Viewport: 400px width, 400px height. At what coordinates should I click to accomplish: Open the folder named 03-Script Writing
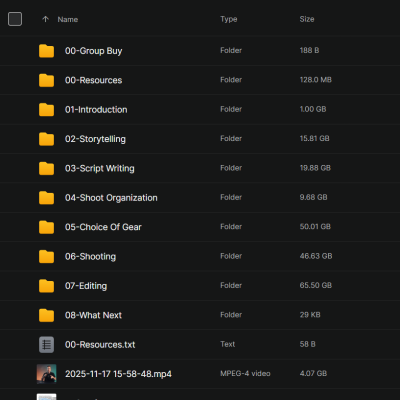[x=100, y=168]
